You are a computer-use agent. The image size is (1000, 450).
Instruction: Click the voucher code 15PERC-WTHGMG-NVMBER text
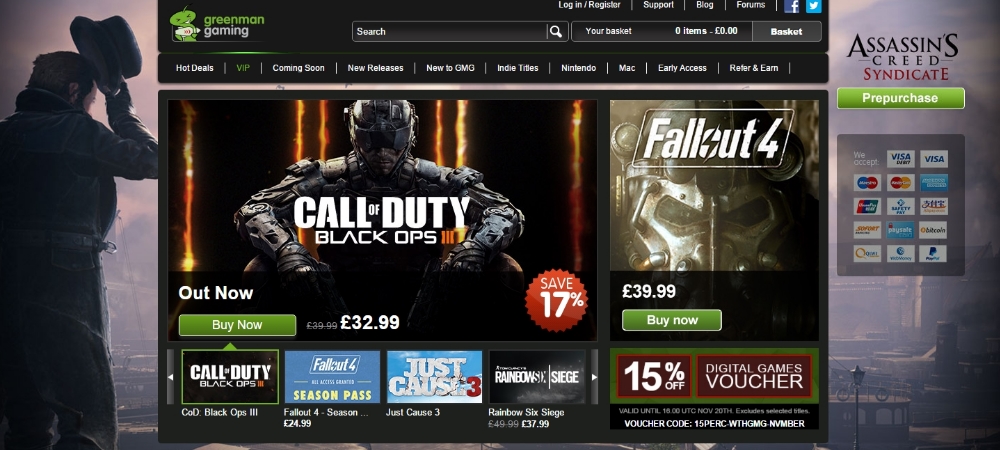(714, 423)
